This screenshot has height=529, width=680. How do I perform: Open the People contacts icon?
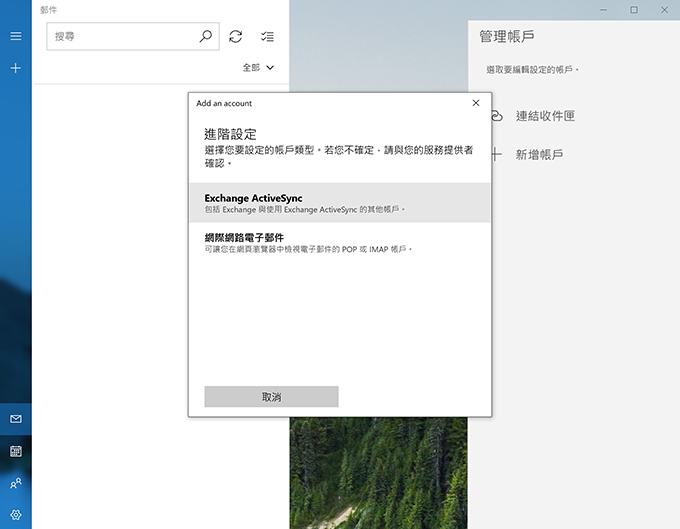pyautogui.click(x=16, y=483)
